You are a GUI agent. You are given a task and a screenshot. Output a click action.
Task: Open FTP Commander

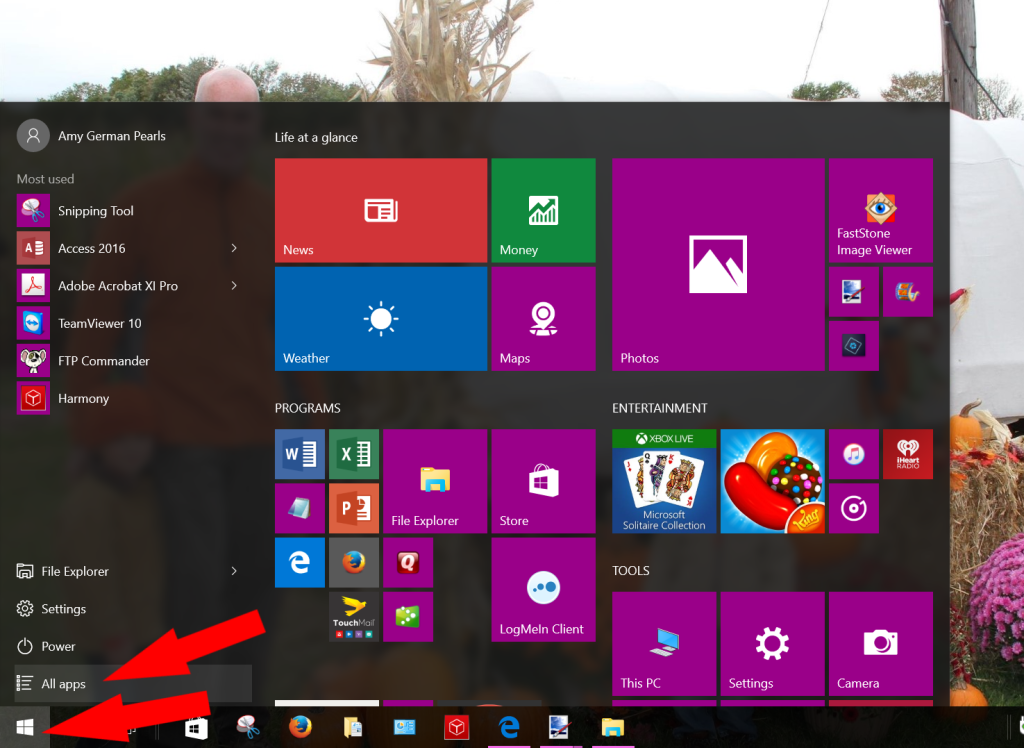point(106,361)
